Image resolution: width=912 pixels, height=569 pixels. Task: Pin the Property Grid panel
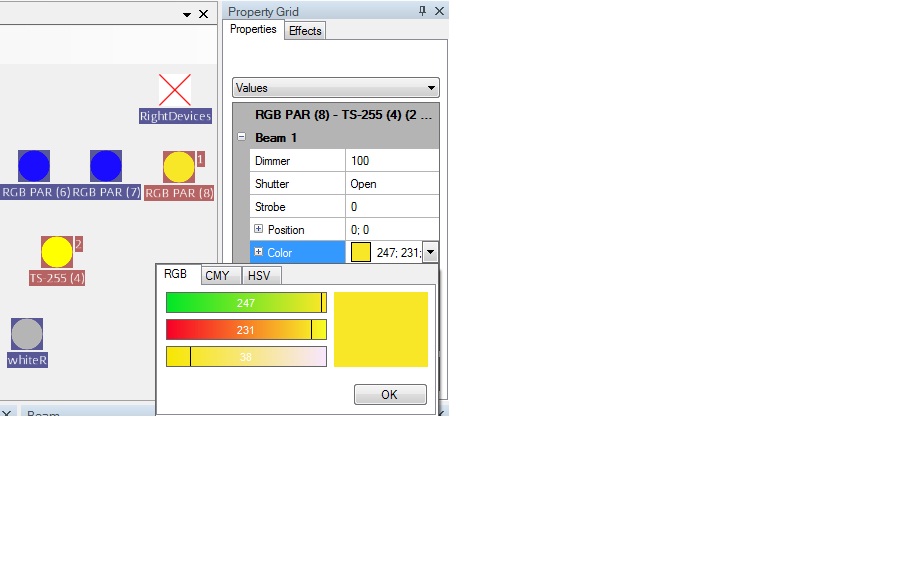pyautogui.click(x=422, y=11)
